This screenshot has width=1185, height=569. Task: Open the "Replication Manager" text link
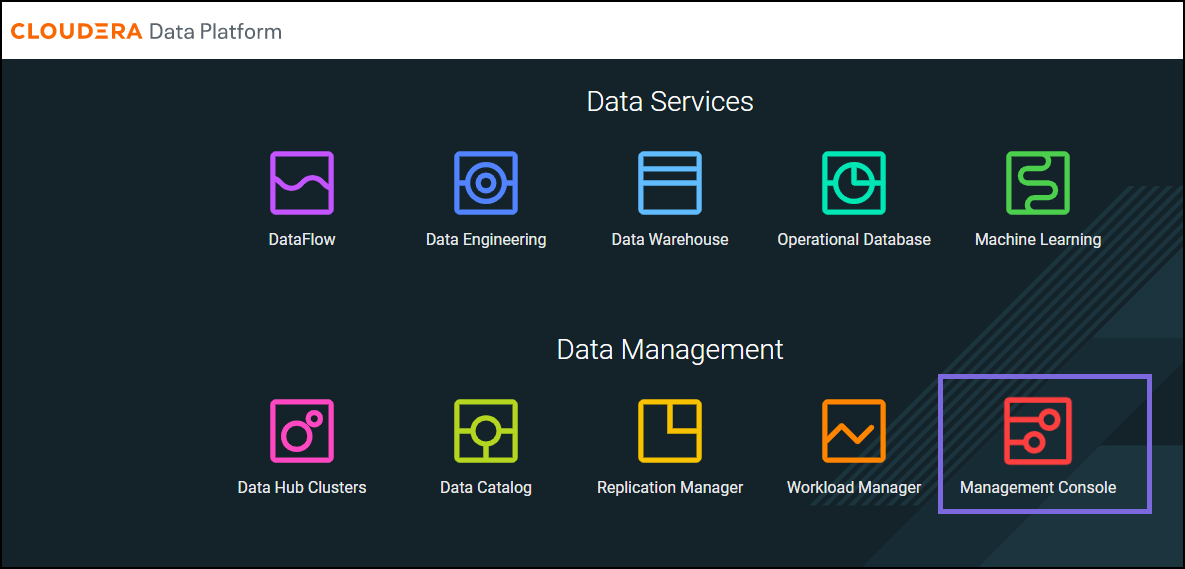pos(670,488)
